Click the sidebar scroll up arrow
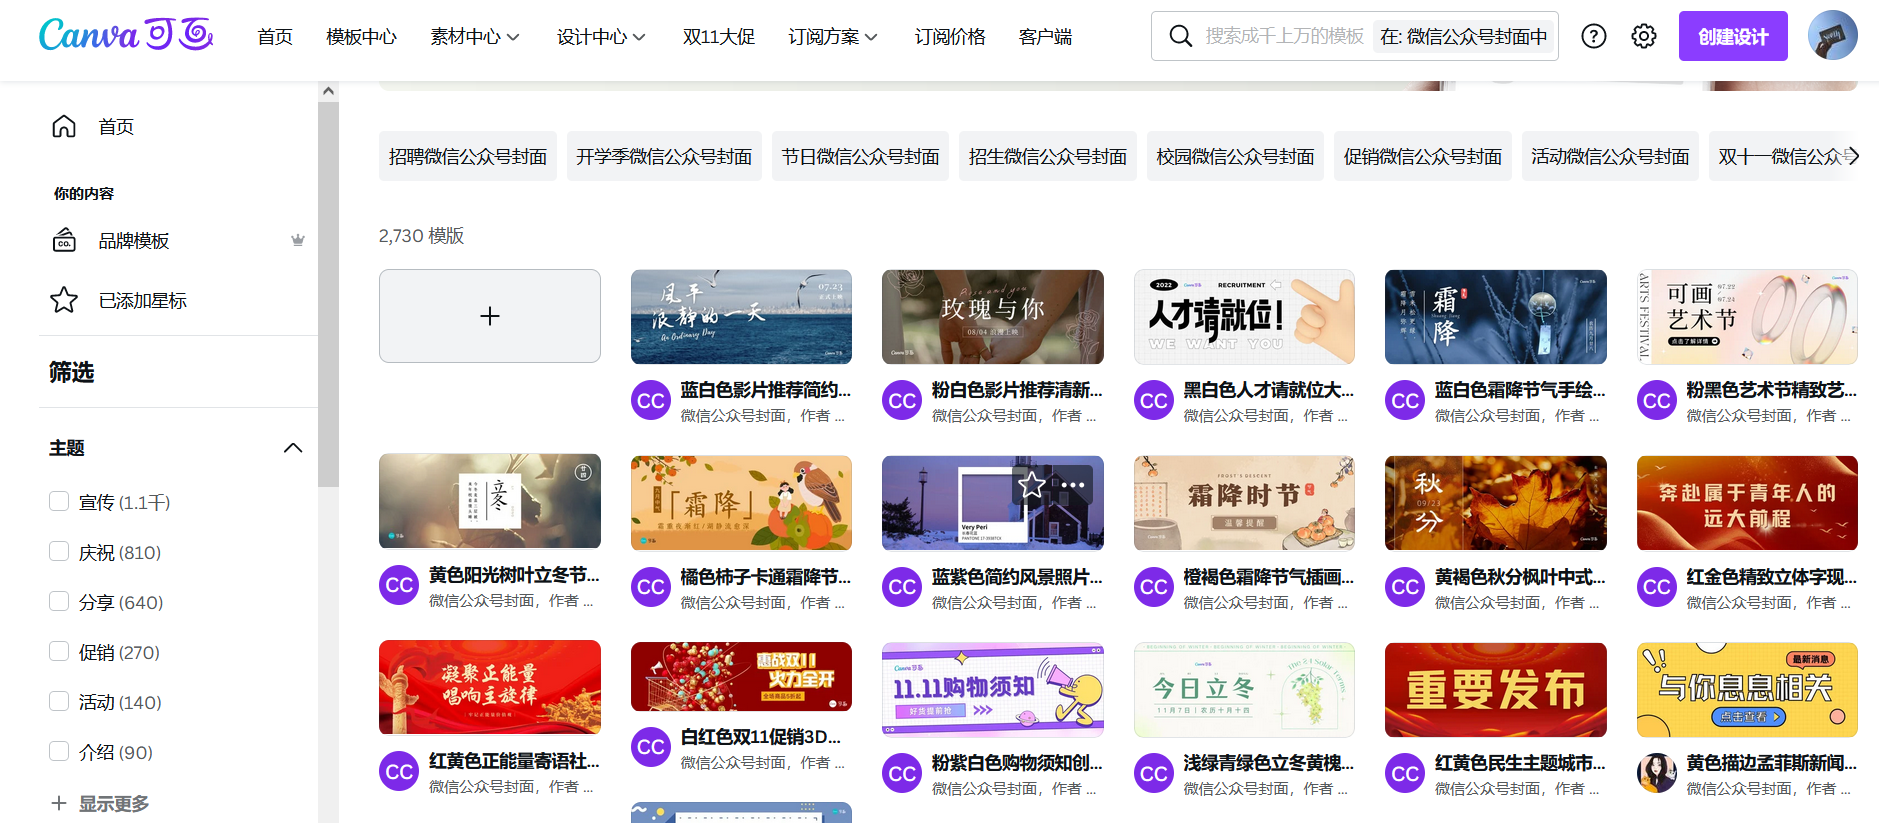1879x823 pixels. point(328,91)
